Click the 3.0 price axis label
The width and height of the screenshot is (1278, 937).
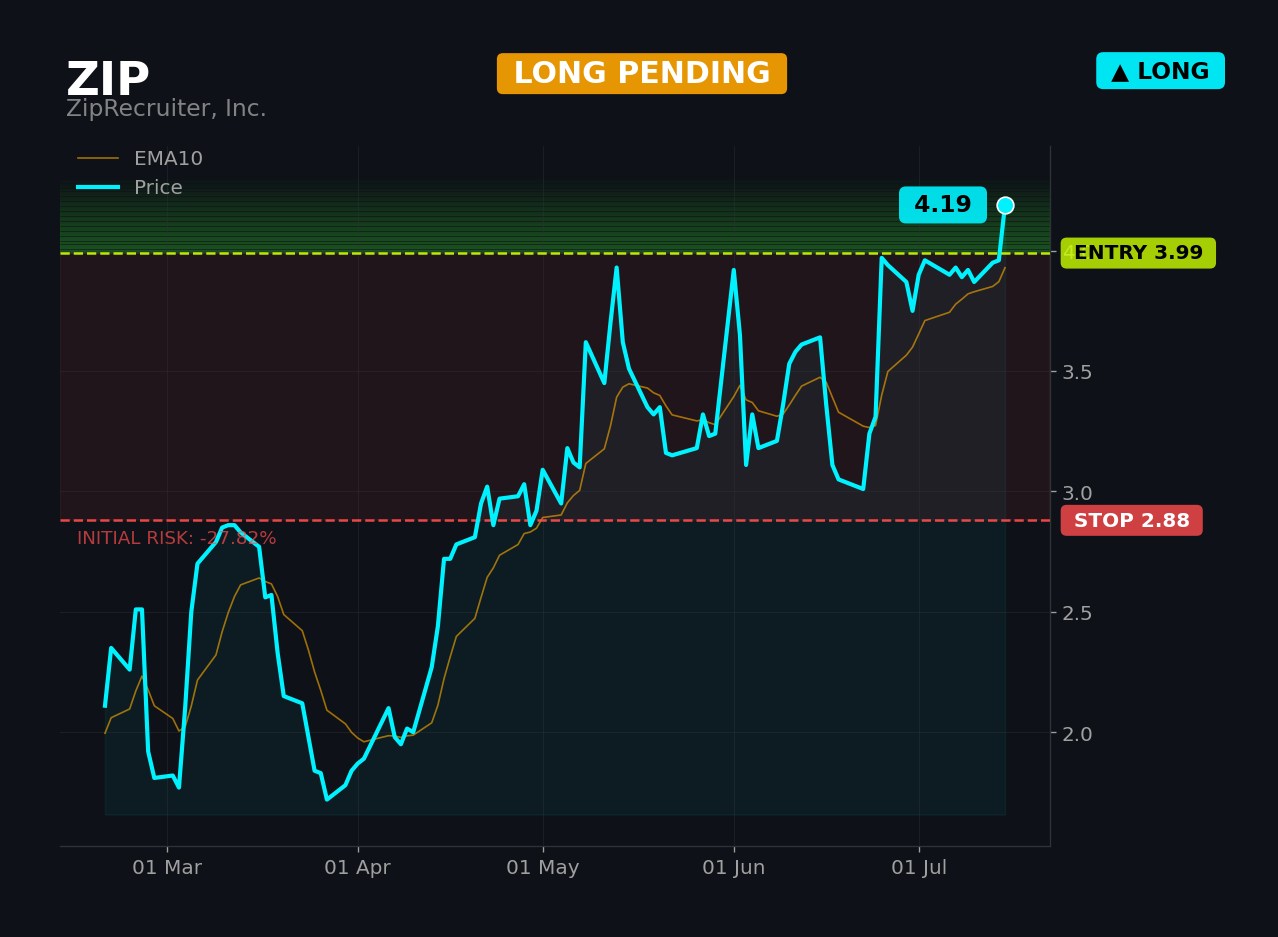(1077, 492)
